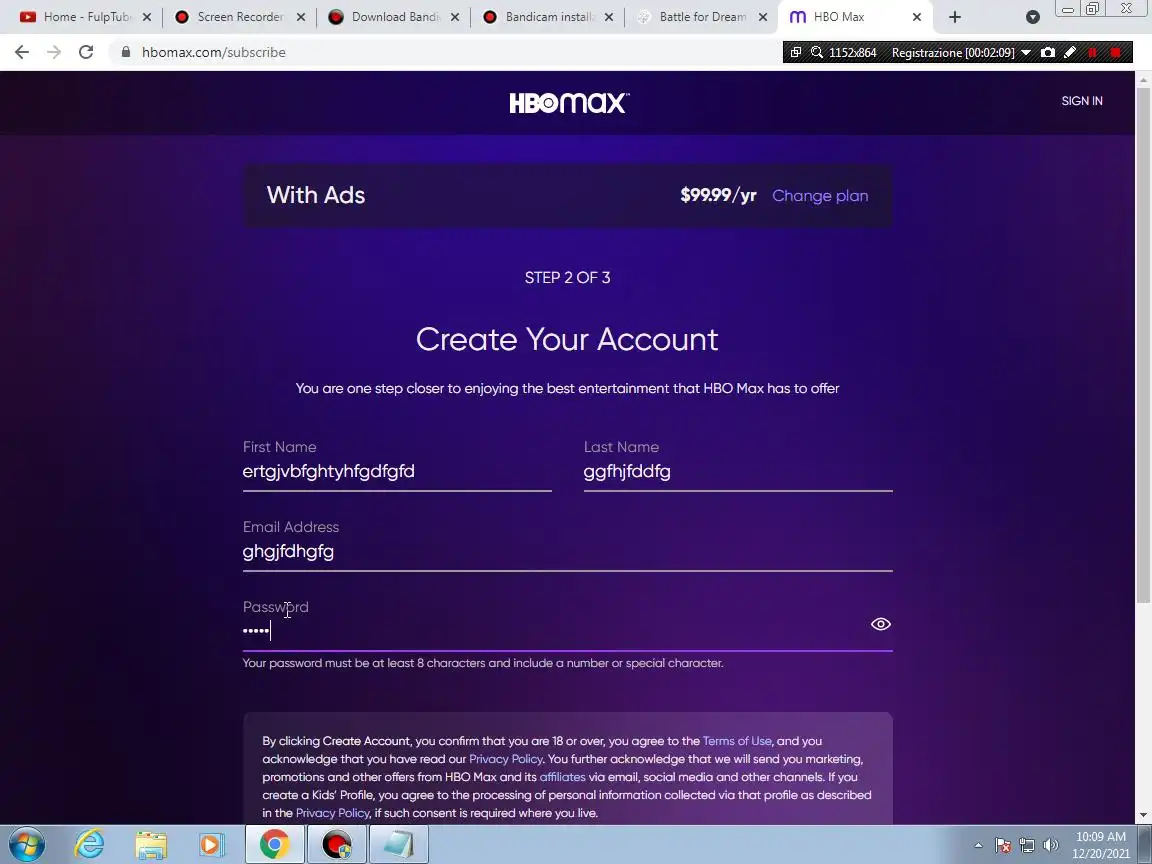Close the Bandicam install tab

click(x=609, y=17)
